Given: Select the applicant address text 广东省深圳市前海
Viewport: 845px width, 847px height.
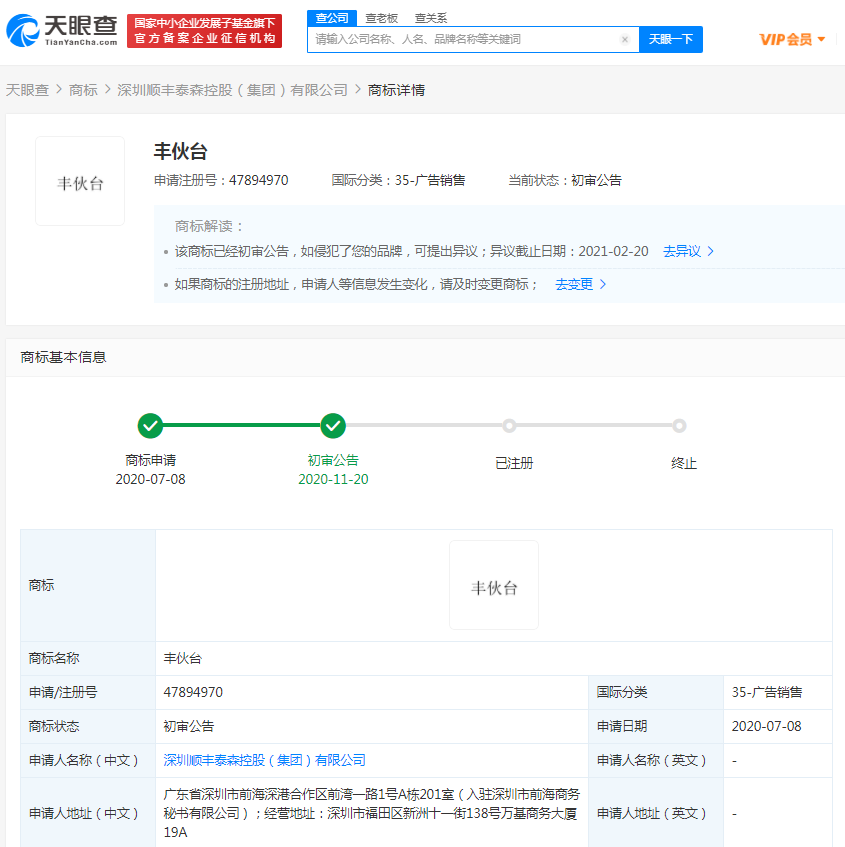Looking at the screenshot, I should (371, 813).
